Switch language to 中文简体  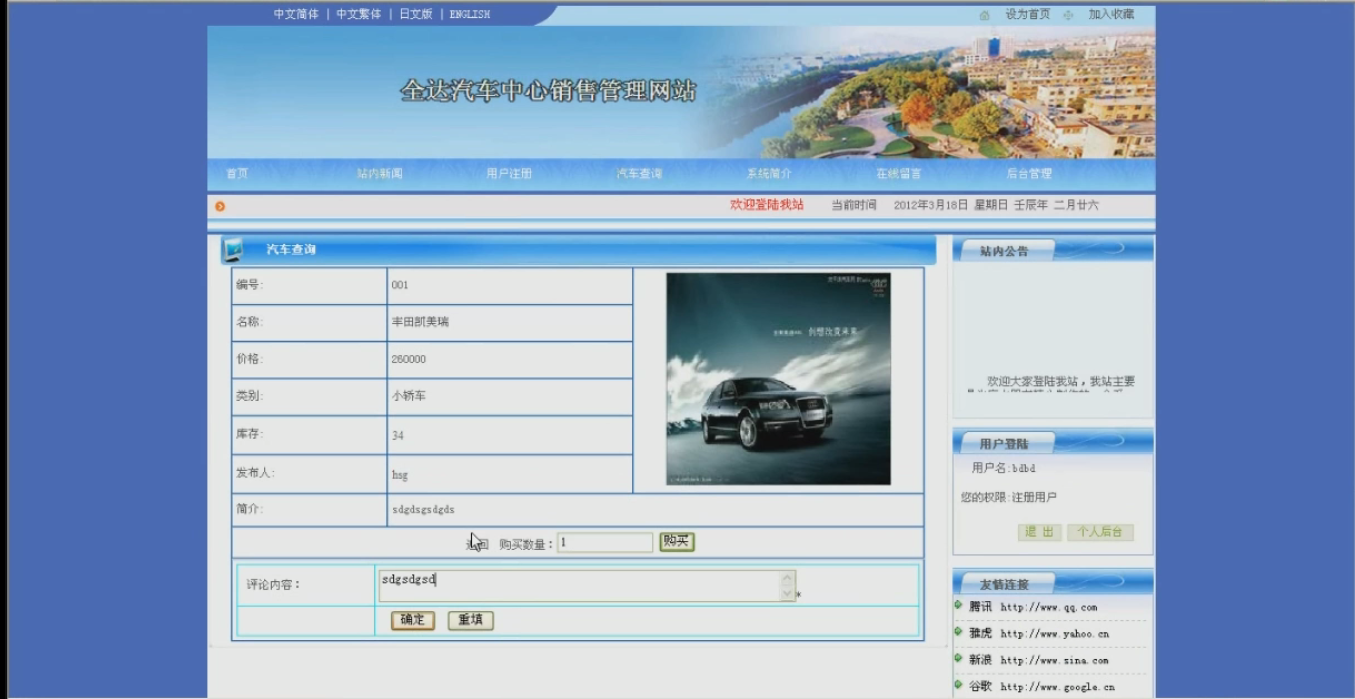296,14
